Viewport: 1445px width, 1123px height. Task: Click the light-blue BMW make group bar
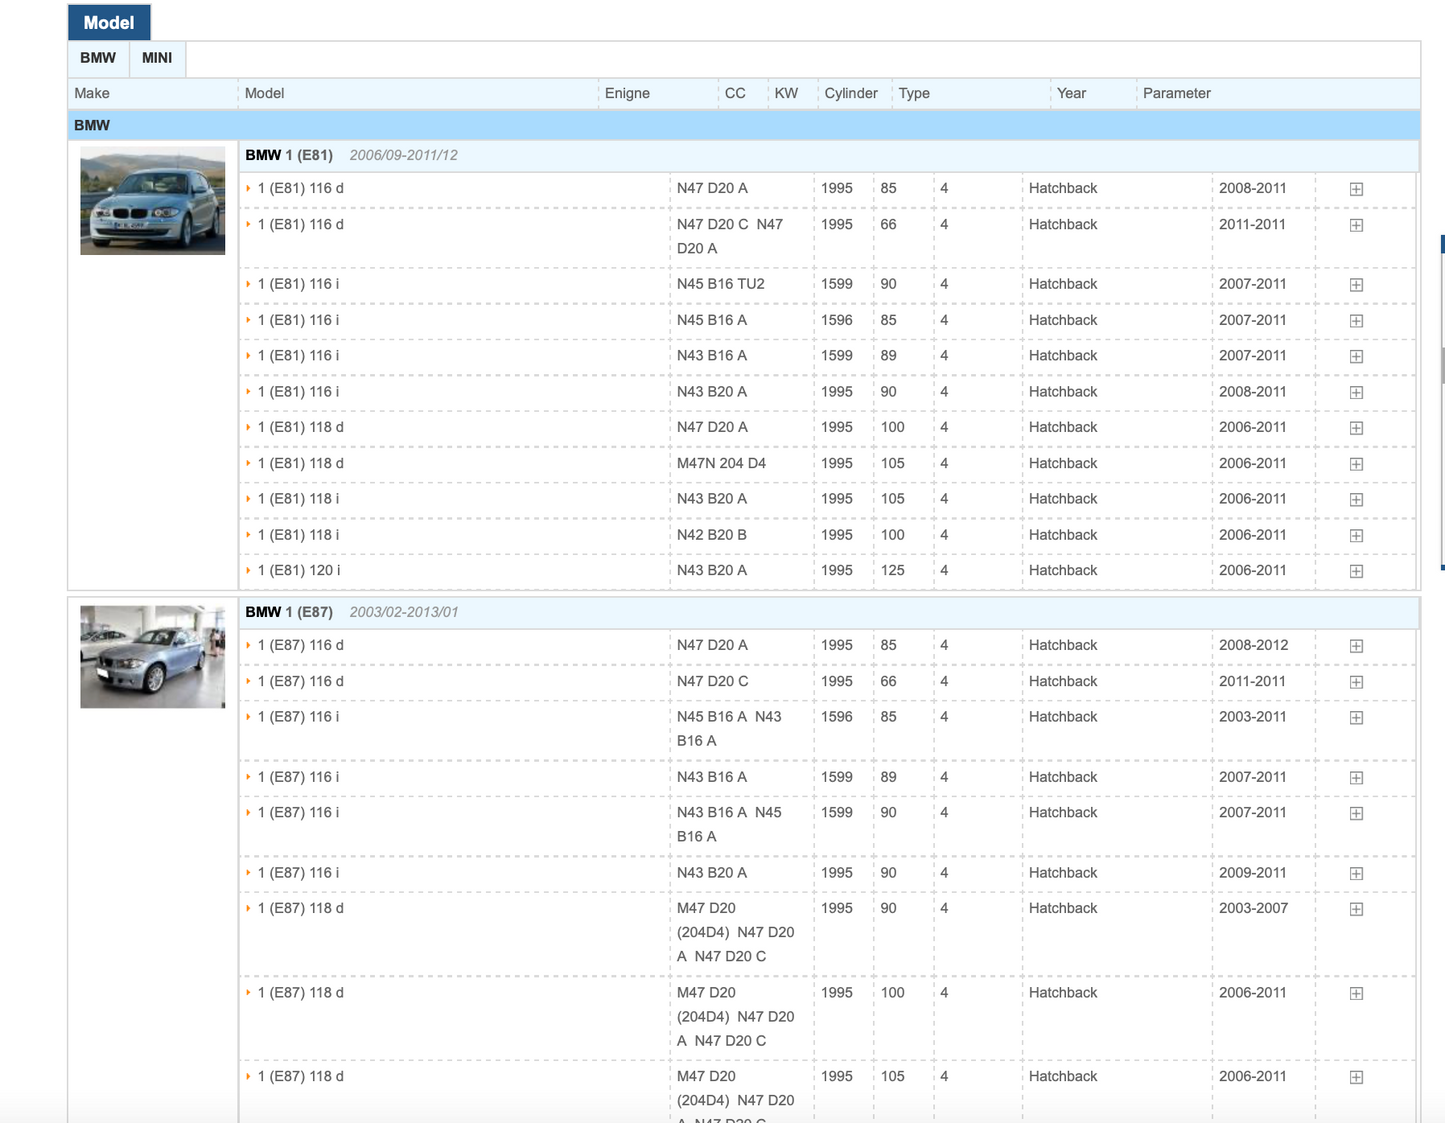[744, 125]
